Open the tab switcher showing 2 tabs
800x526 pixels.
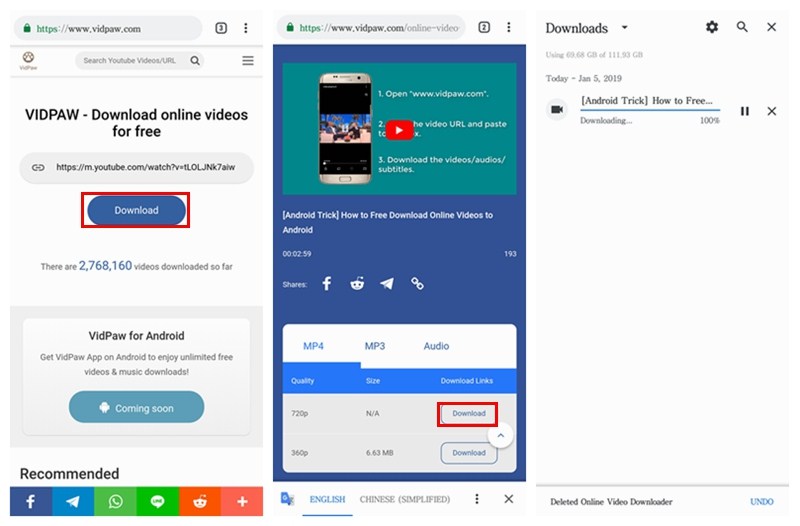(484, 28)
